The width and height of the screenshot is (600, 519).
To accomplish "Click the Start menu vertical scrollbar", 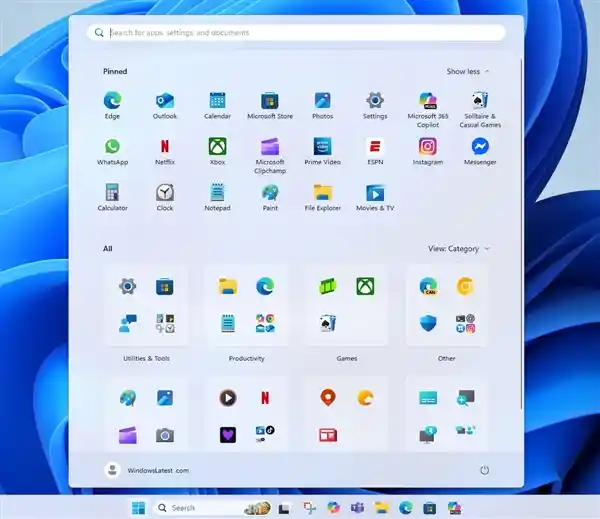I will 521,234.
